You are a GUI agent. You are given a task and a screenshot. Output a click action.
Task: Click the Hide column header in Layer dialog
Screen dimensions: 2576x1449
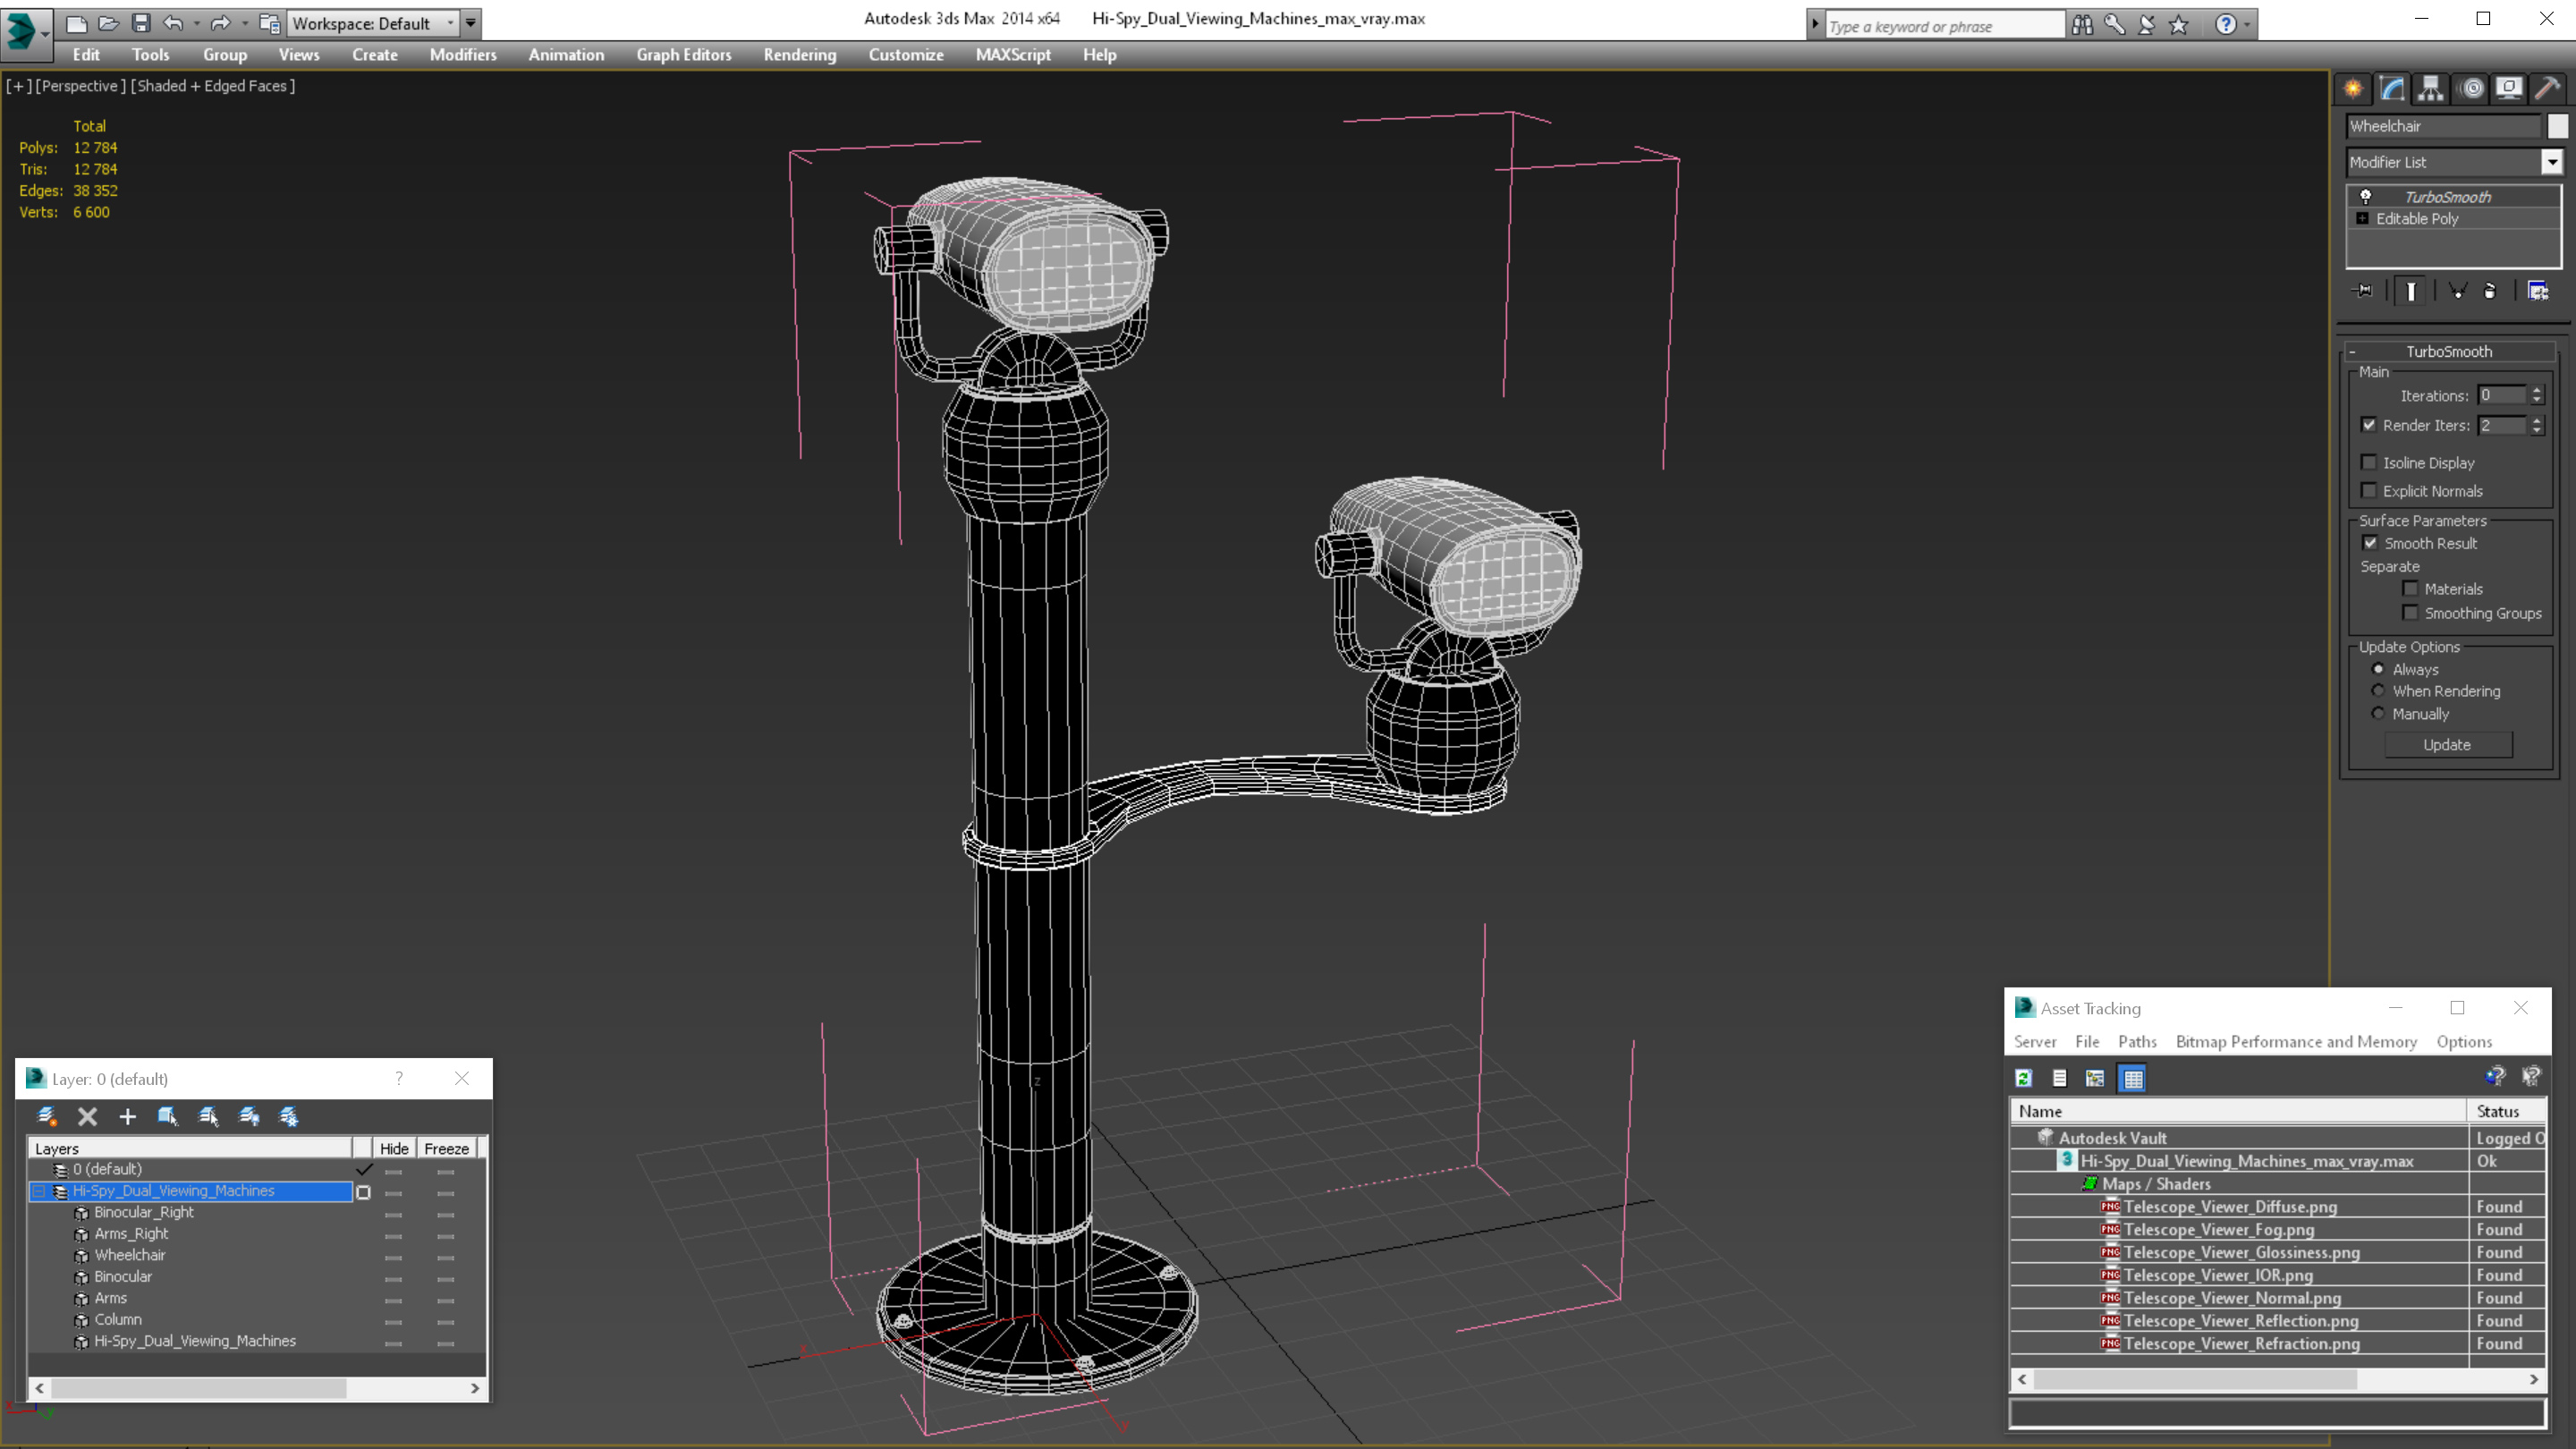pos(394,1149)
